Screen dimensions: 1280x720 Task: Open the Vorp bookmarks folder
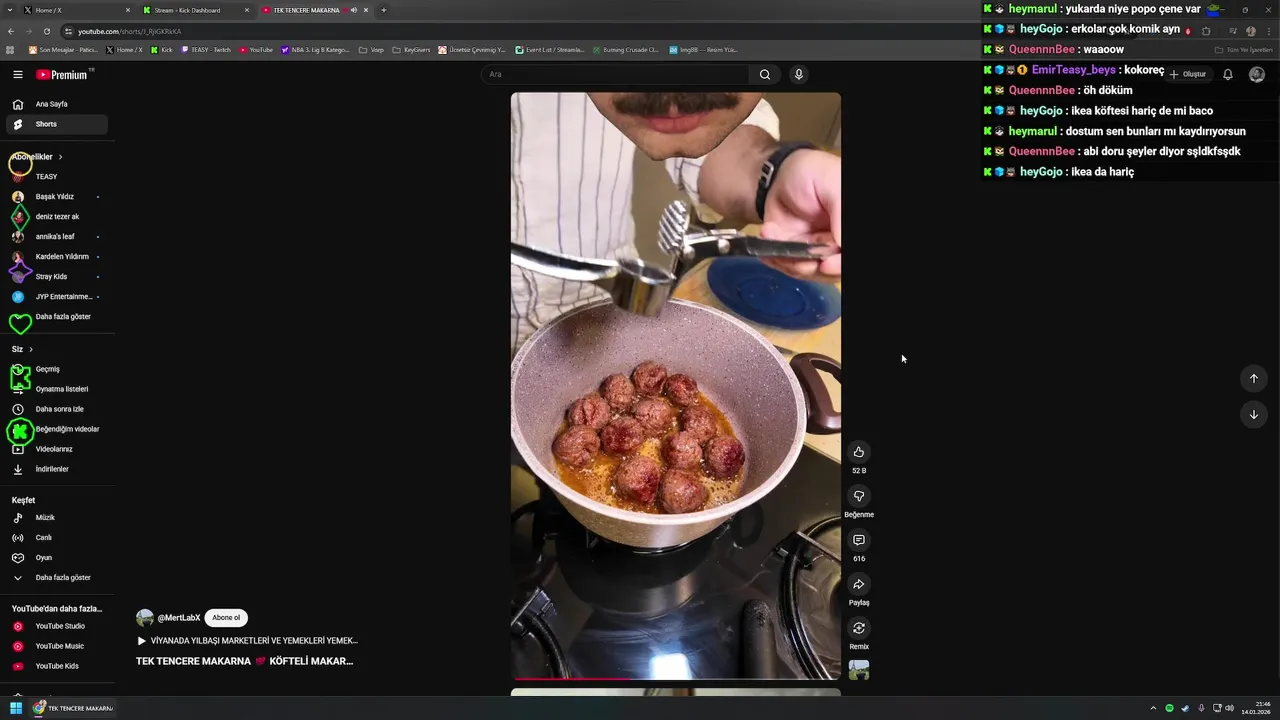[371, 49]
